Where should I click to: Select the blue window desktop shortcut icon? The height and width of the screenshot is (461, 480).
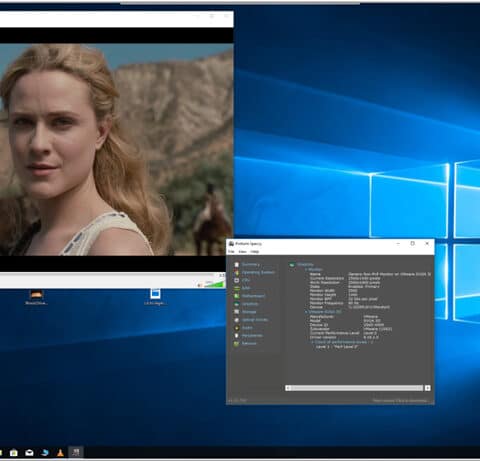pos(155,294)
